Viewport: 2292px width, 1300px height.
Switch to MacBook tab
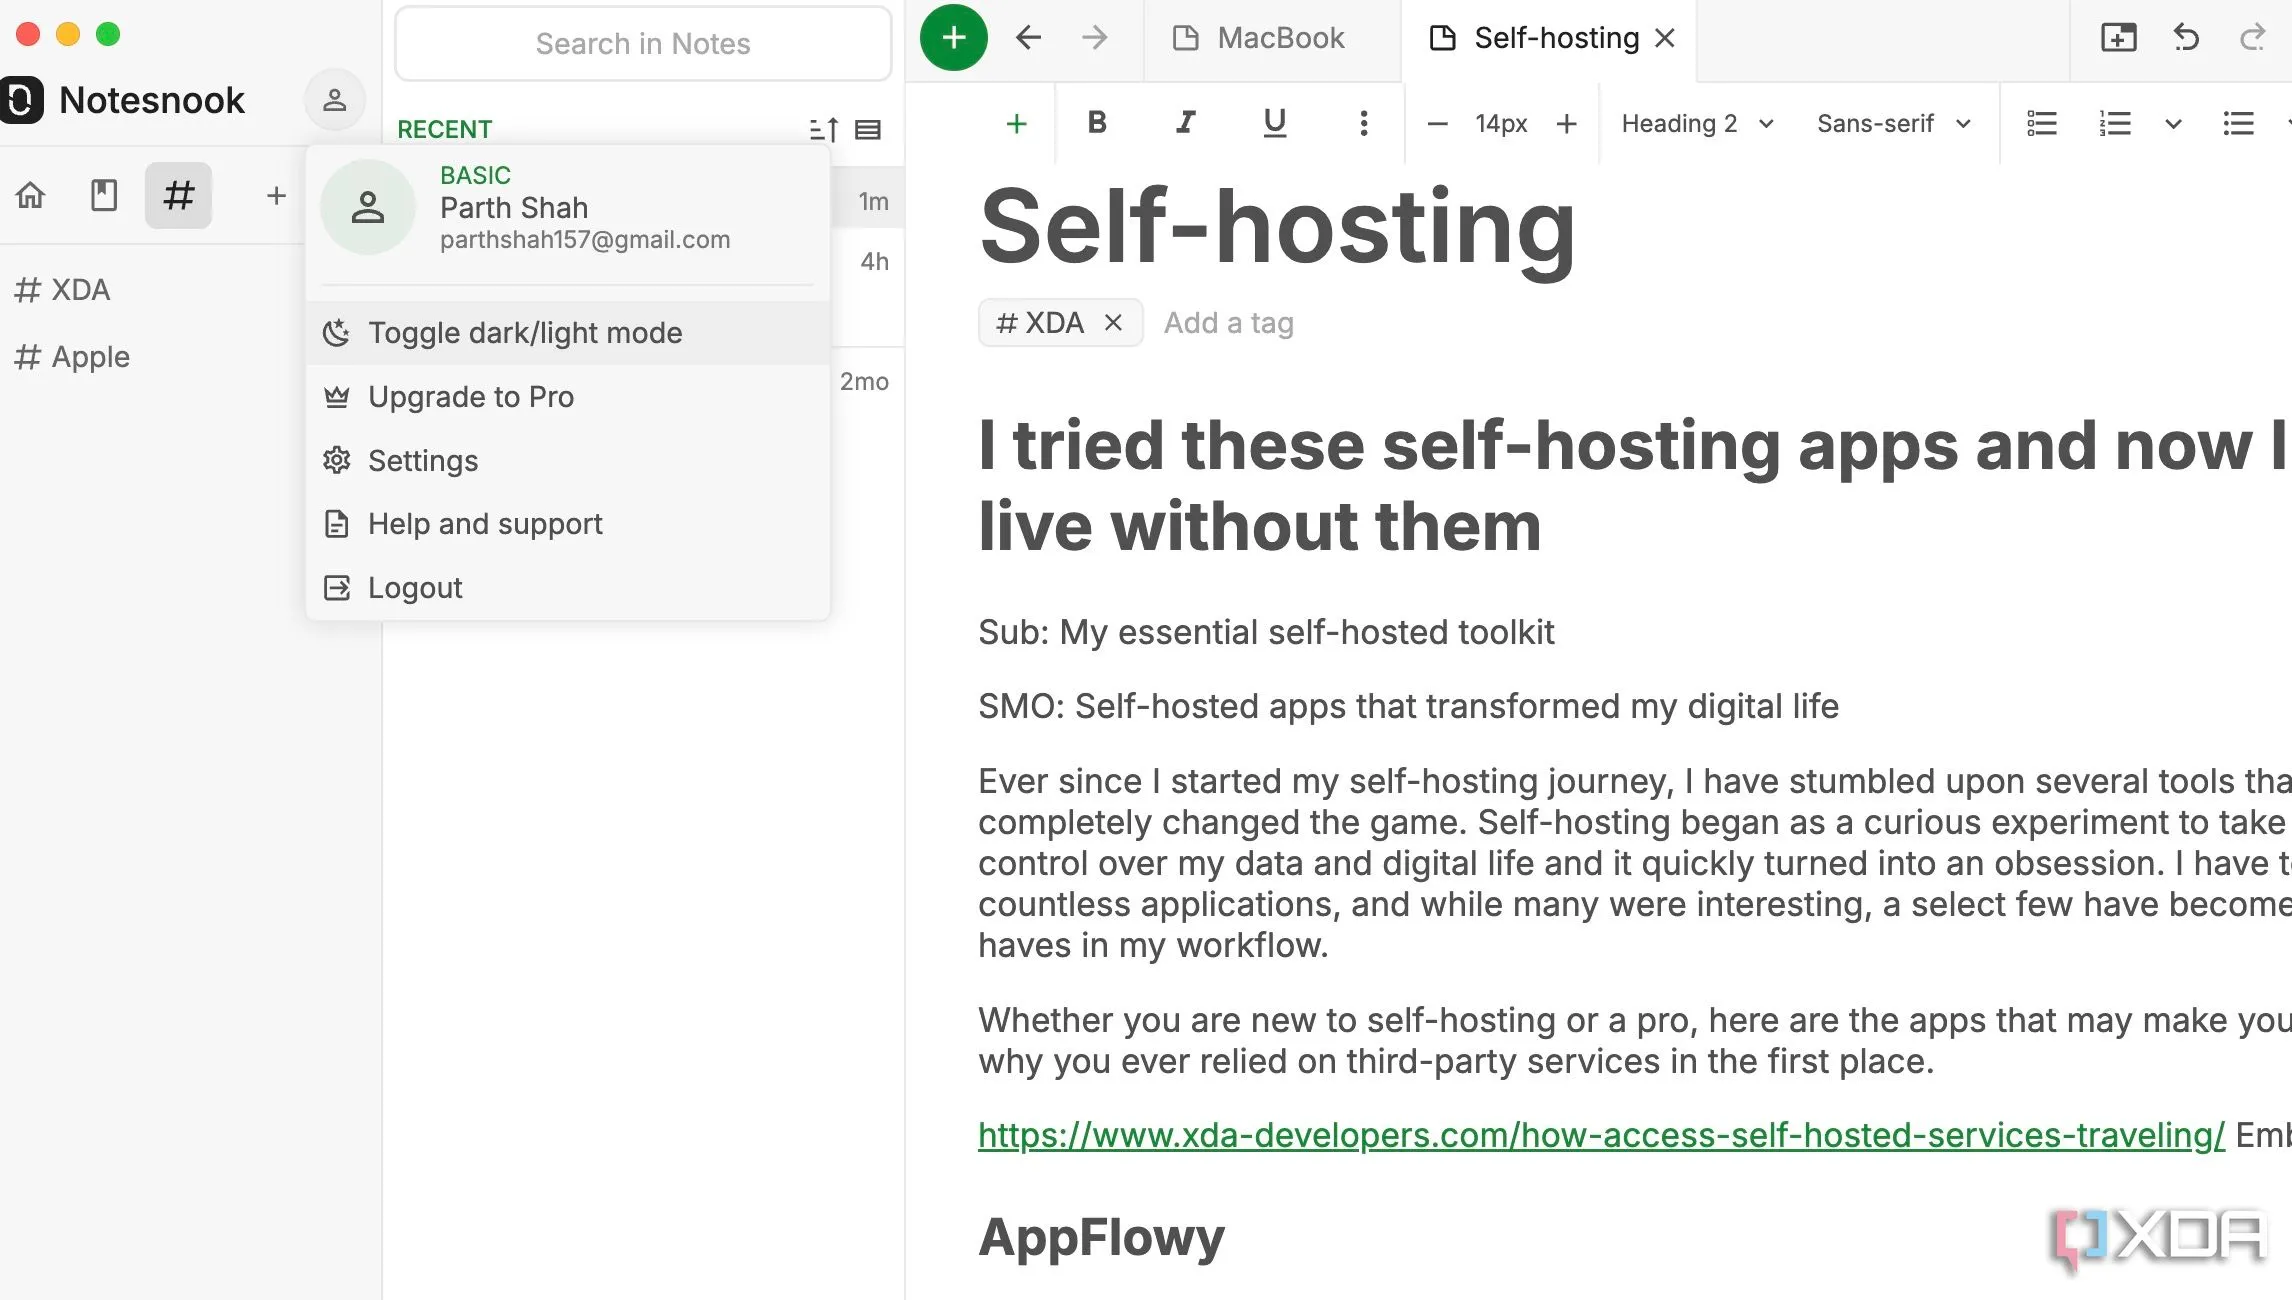pos(1272,38)
